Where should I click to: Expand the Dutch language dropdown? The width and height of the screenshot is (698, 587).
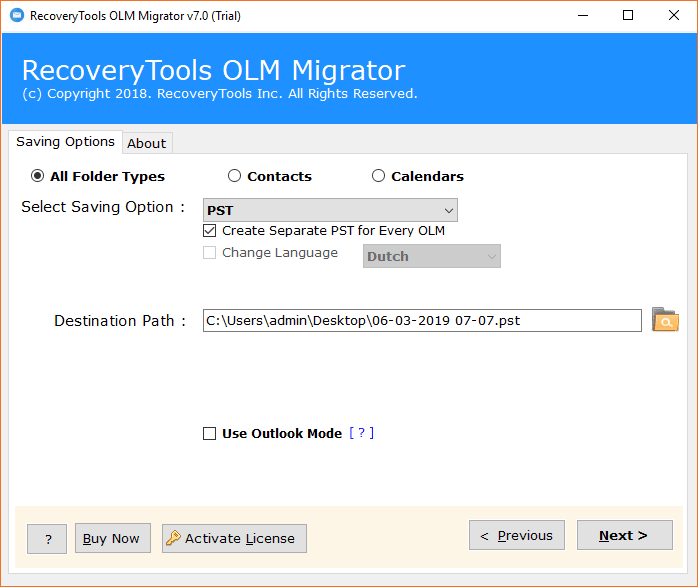(432, 256)
